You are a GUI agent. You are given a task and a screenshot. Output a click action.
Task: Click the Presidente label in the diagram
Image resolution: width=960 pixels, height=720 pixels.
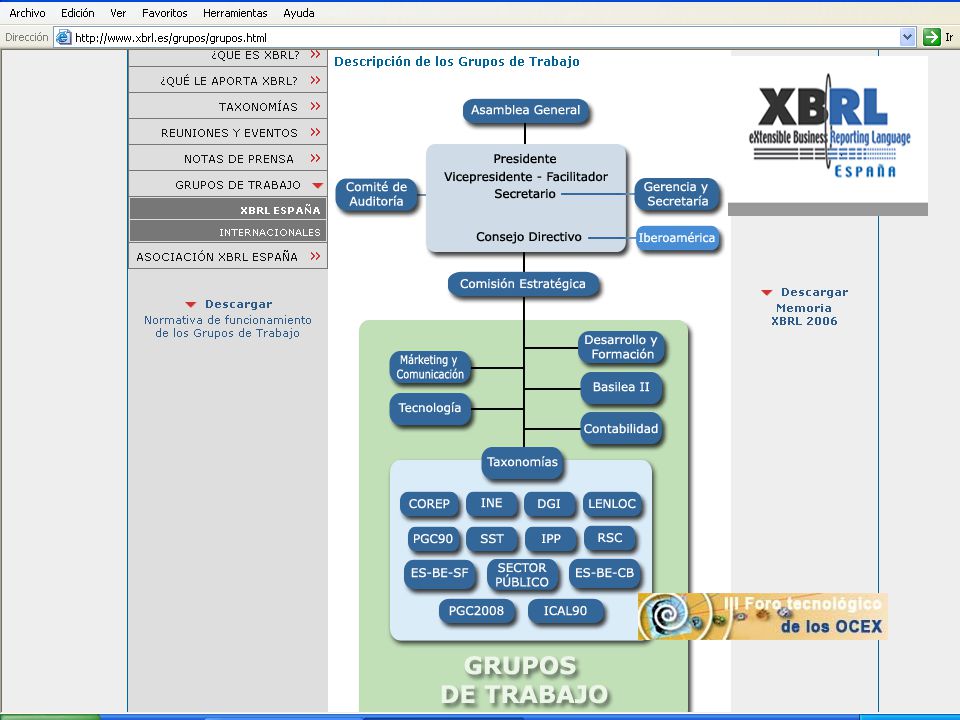[x=525, y=159]
